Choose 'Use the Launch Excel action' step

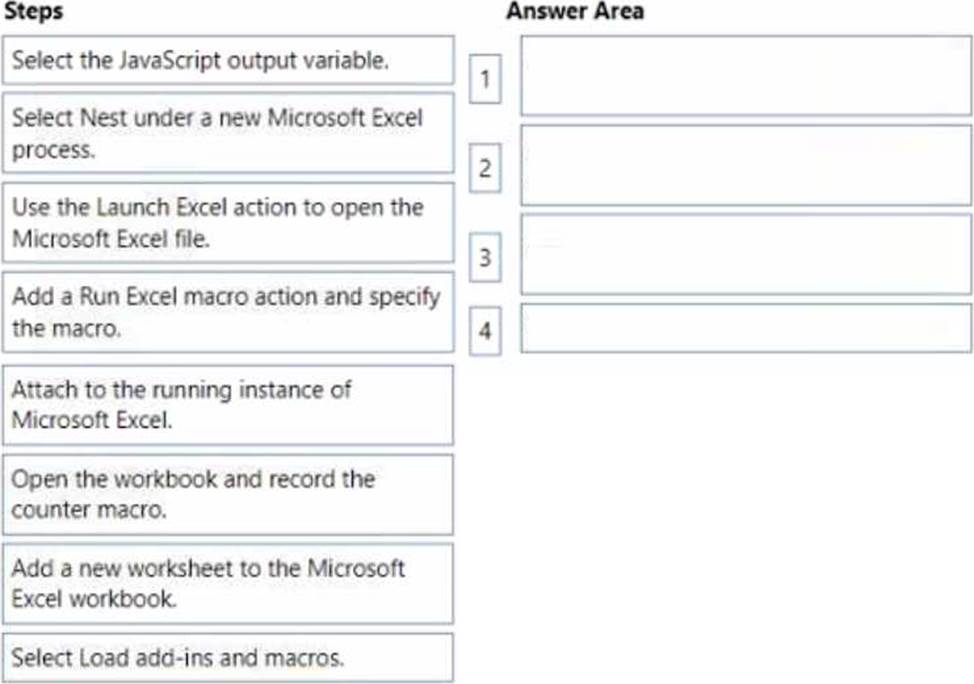pos(228,223)
